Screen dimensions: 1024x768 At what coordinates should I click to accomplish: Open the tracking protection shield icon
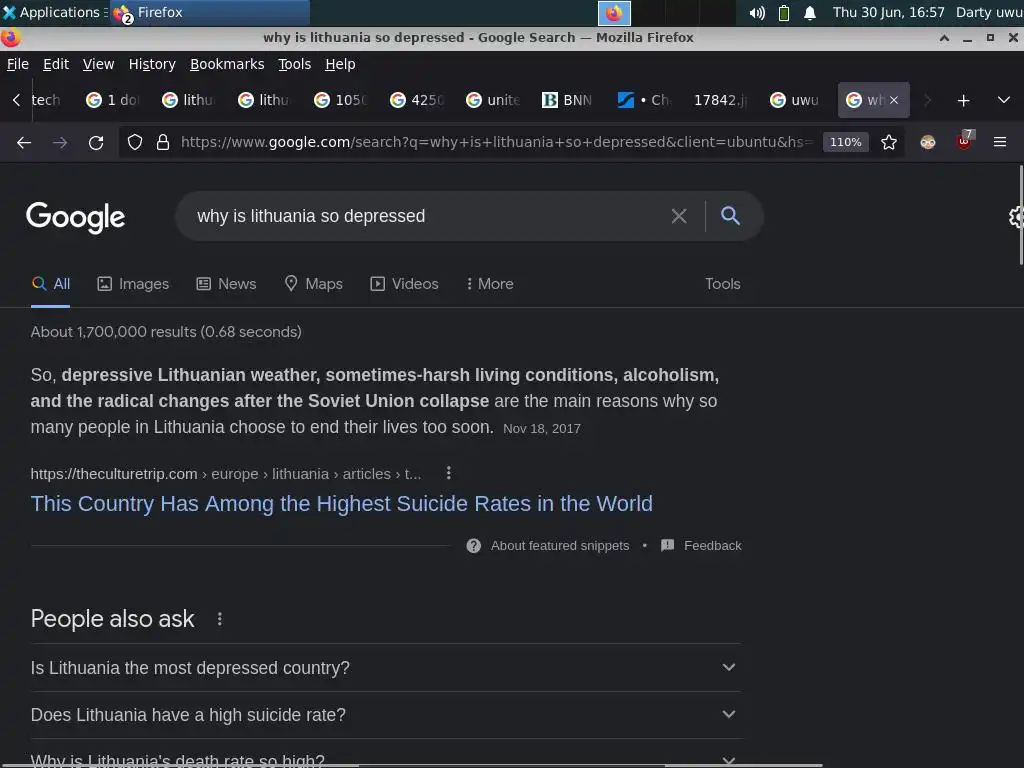pos(135,142)
